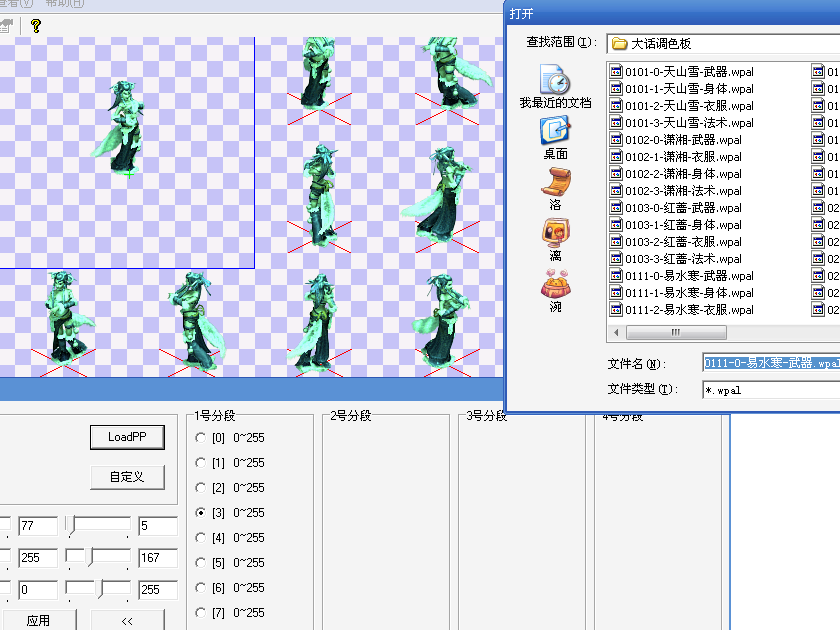Click the input field showing 167
Viewport: 840px width, 630px height.
[158, 558]
